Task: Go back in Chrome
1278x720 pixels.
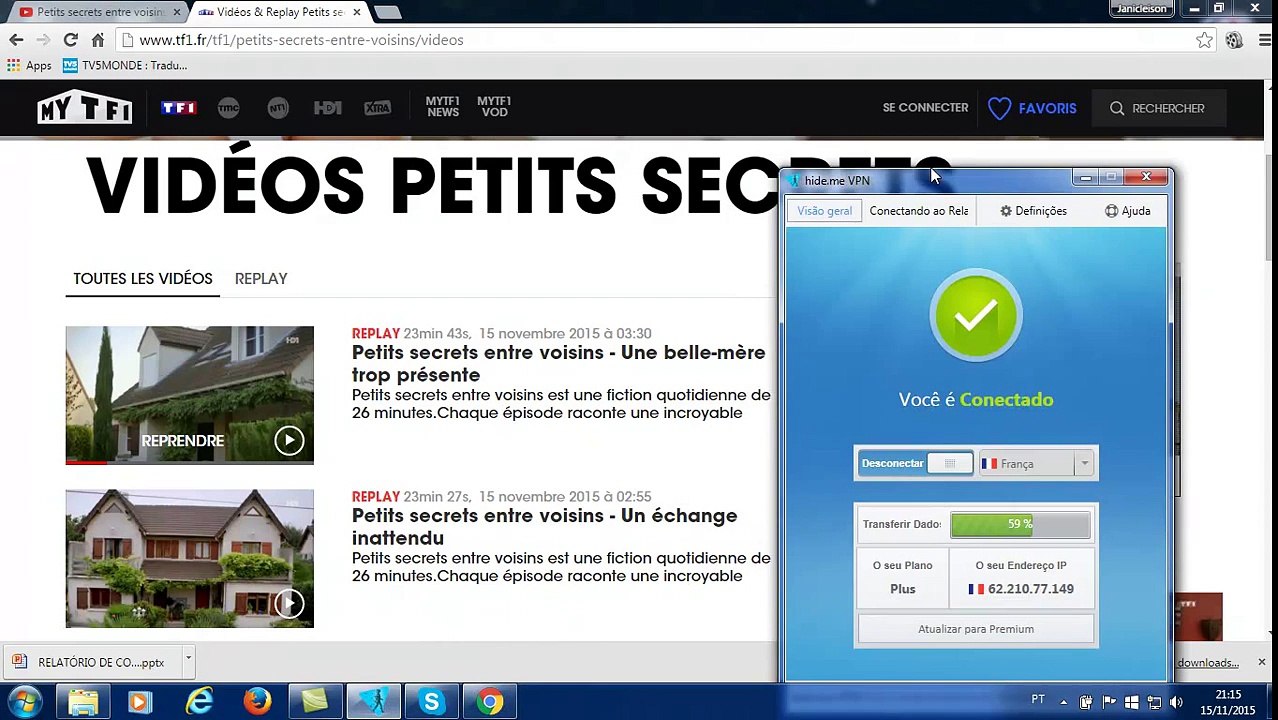Action: pyautogui.click(x=16, y=40)
